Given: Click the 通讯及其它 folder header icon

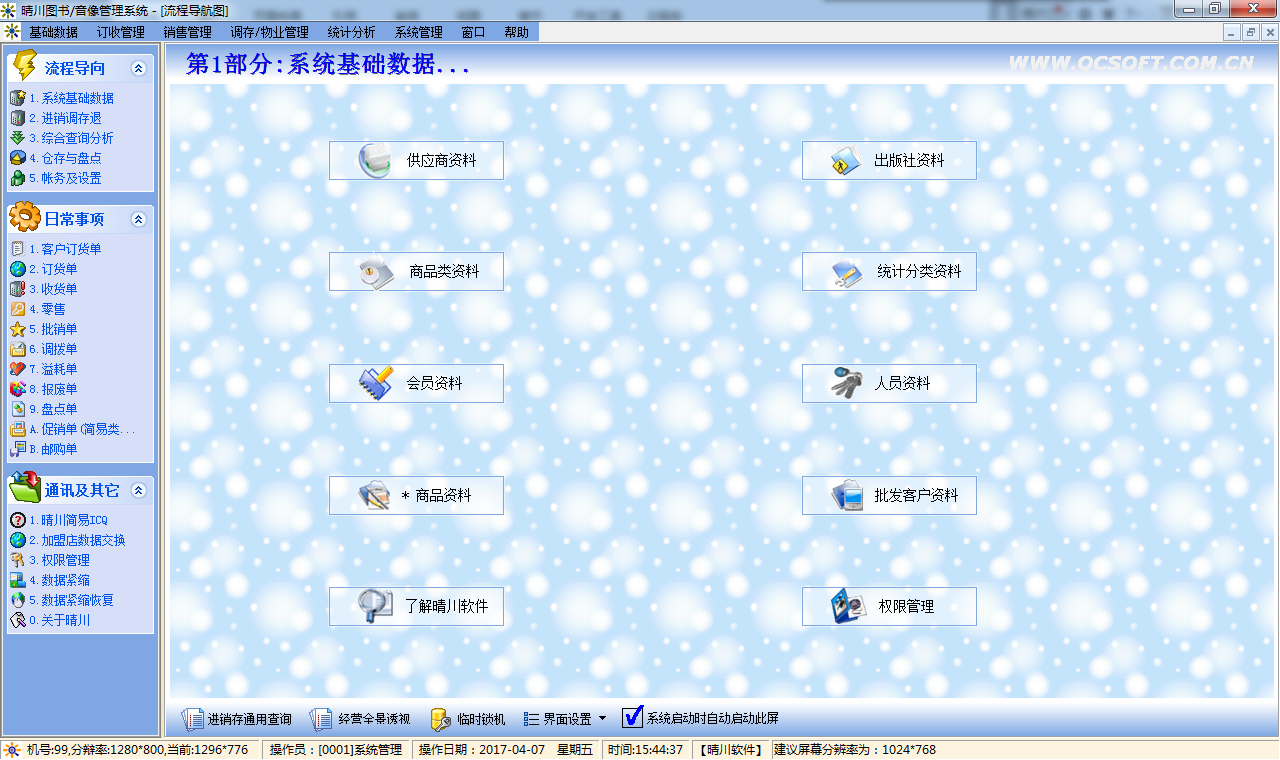Looking at the screenshot, I should click(24, 488).
